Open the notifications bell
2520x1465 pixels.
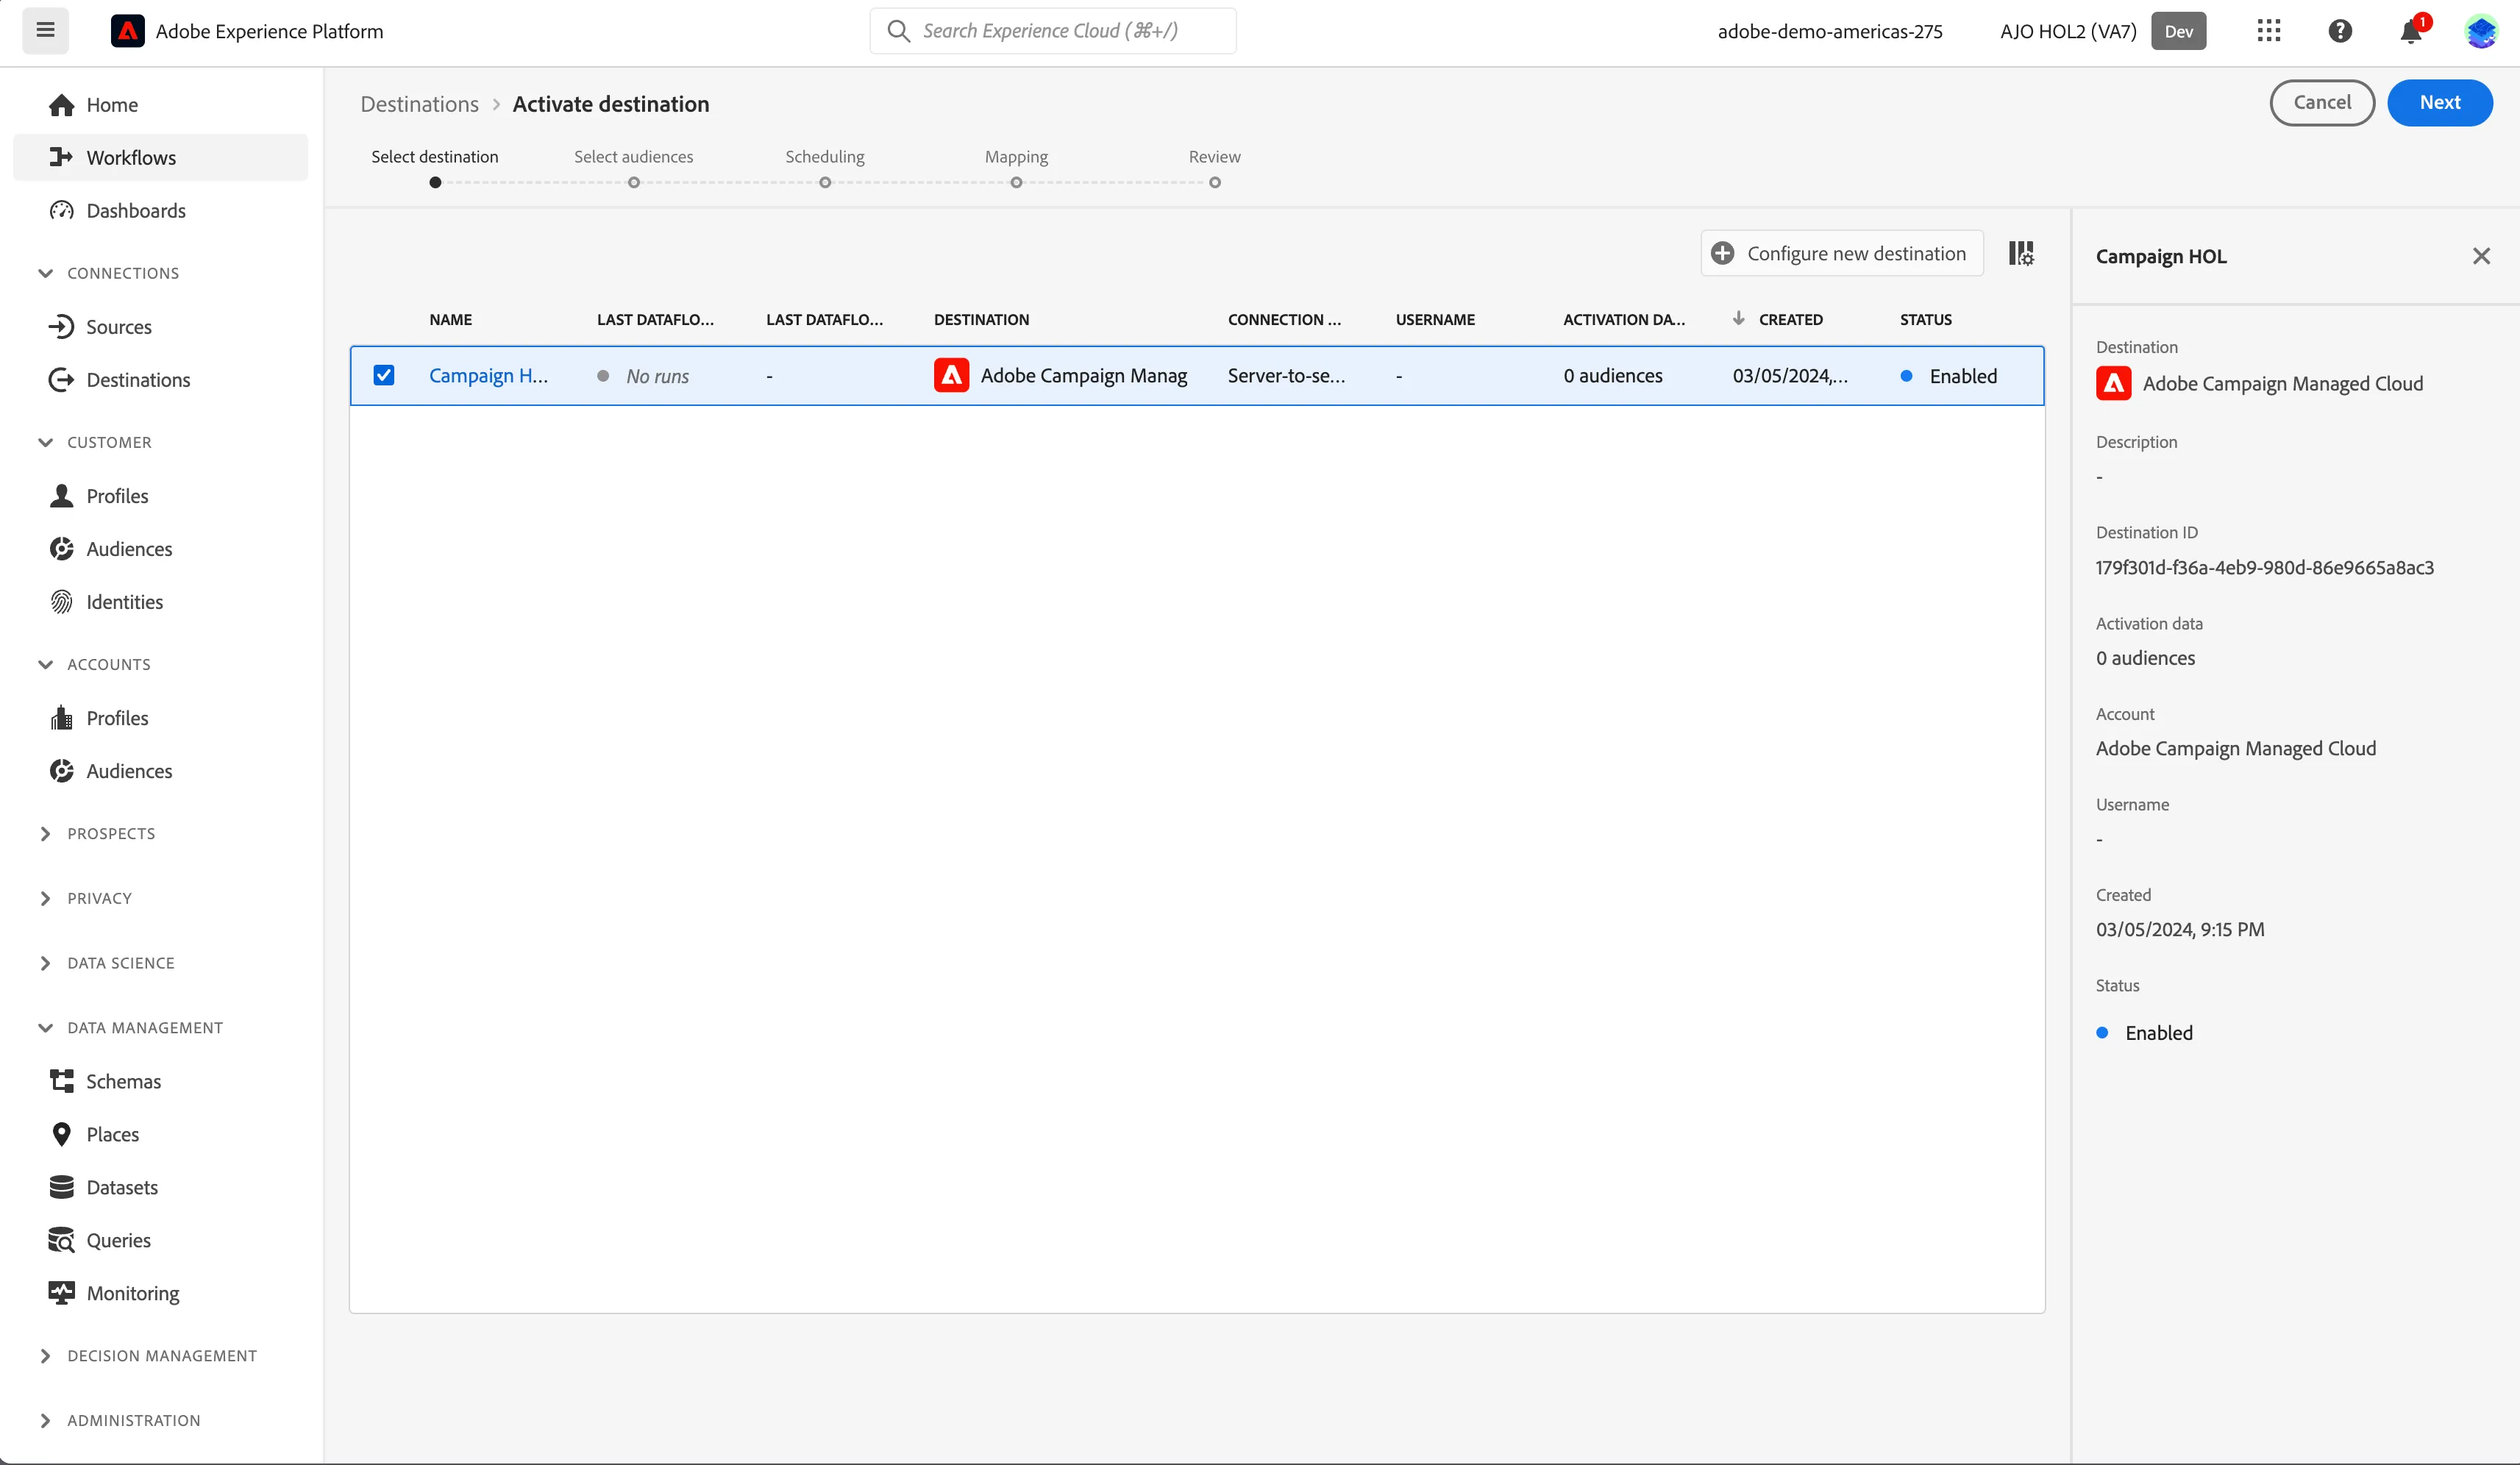(x=2411, y=31)
